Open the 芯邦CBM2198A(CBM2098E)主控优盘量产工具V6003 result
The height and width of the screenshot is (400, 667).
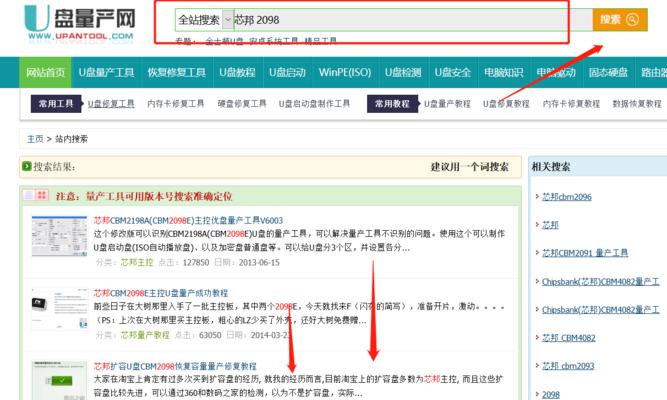(188, 220)
